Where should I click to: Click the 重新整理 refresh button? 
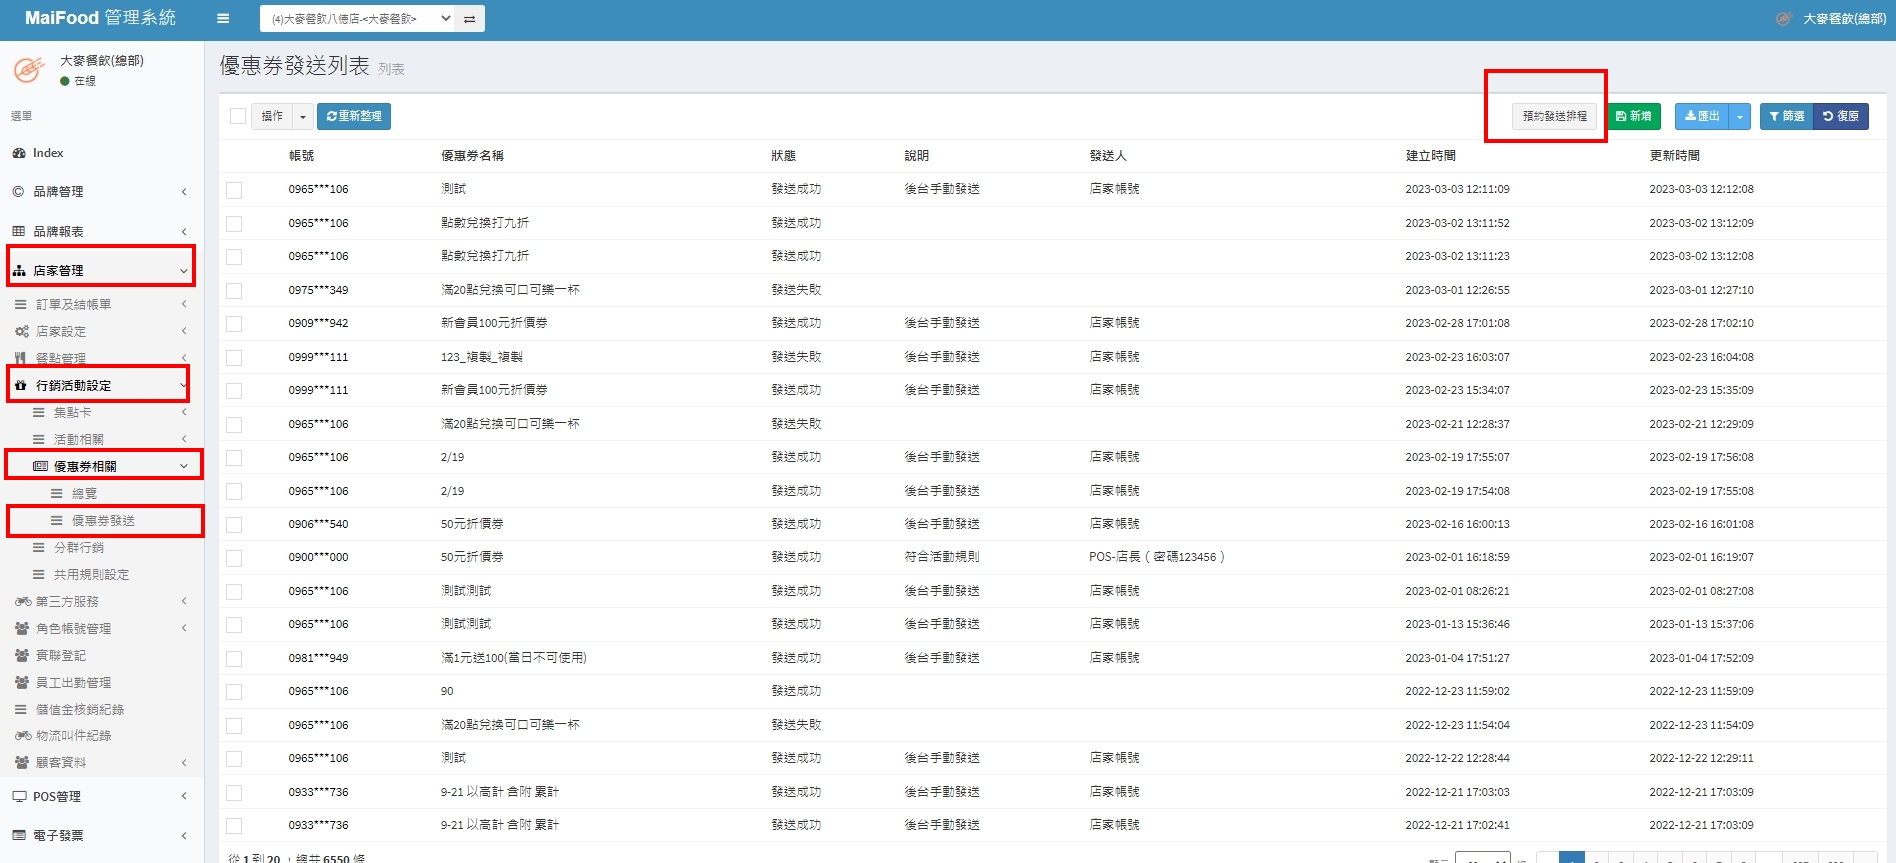click(x=354, y=117)
